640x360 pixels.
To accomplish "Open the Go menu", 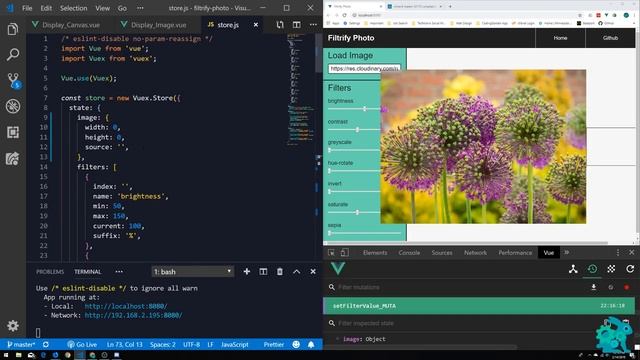I will 122,8.
